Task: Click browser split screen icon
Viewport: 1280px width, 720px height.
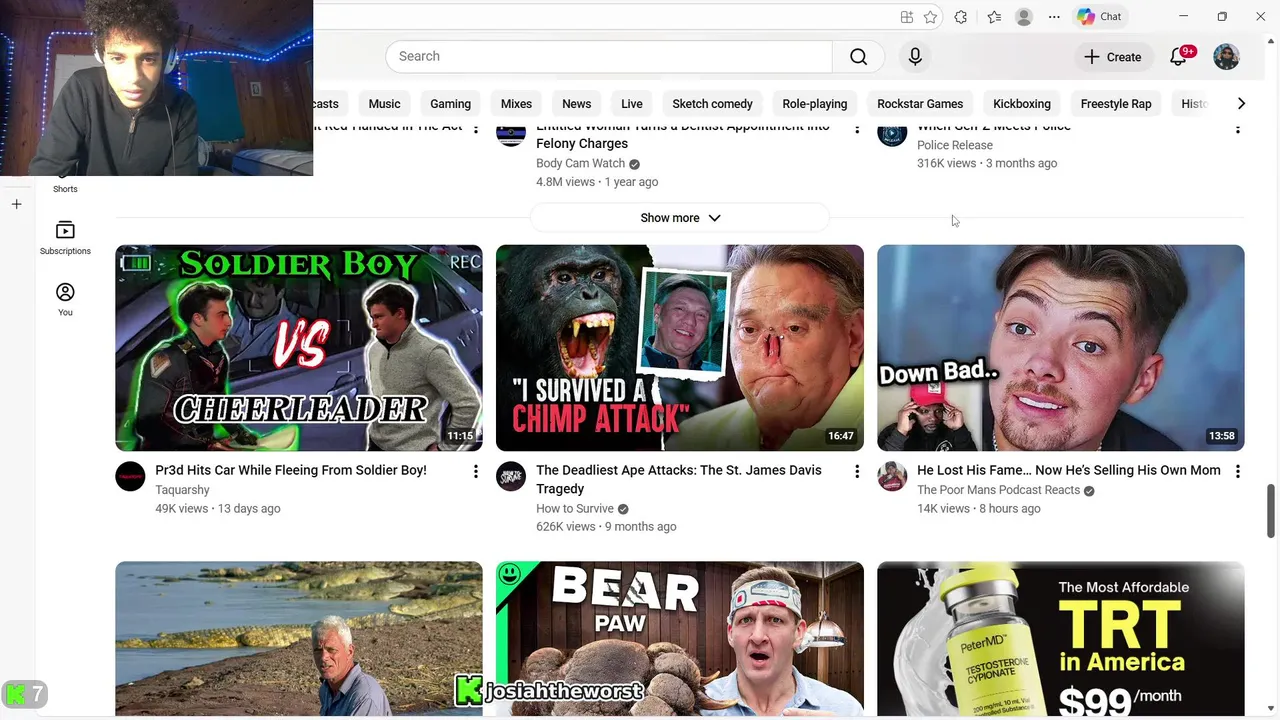Action: [x=906, y=17]
